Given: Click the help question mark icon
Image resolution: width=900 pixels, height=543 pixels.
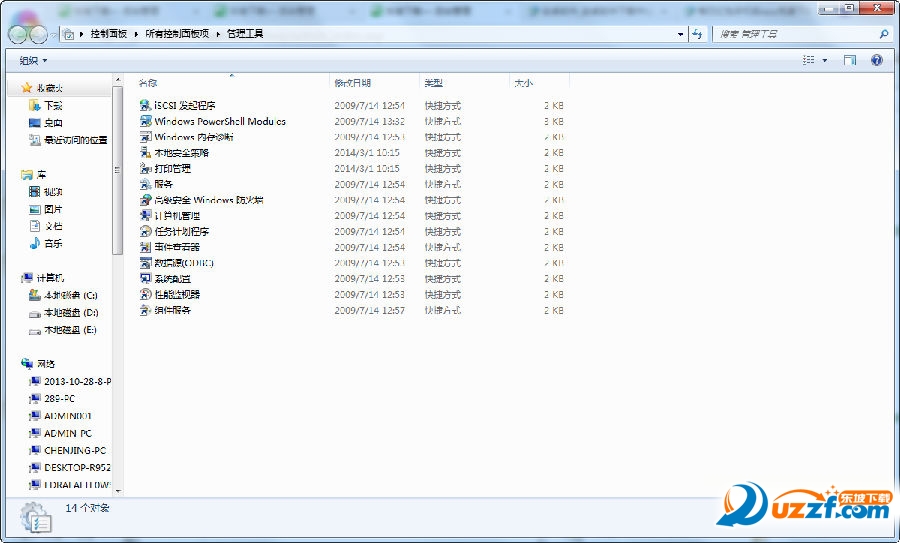Looking at the screenshot, I should (877, 60).
